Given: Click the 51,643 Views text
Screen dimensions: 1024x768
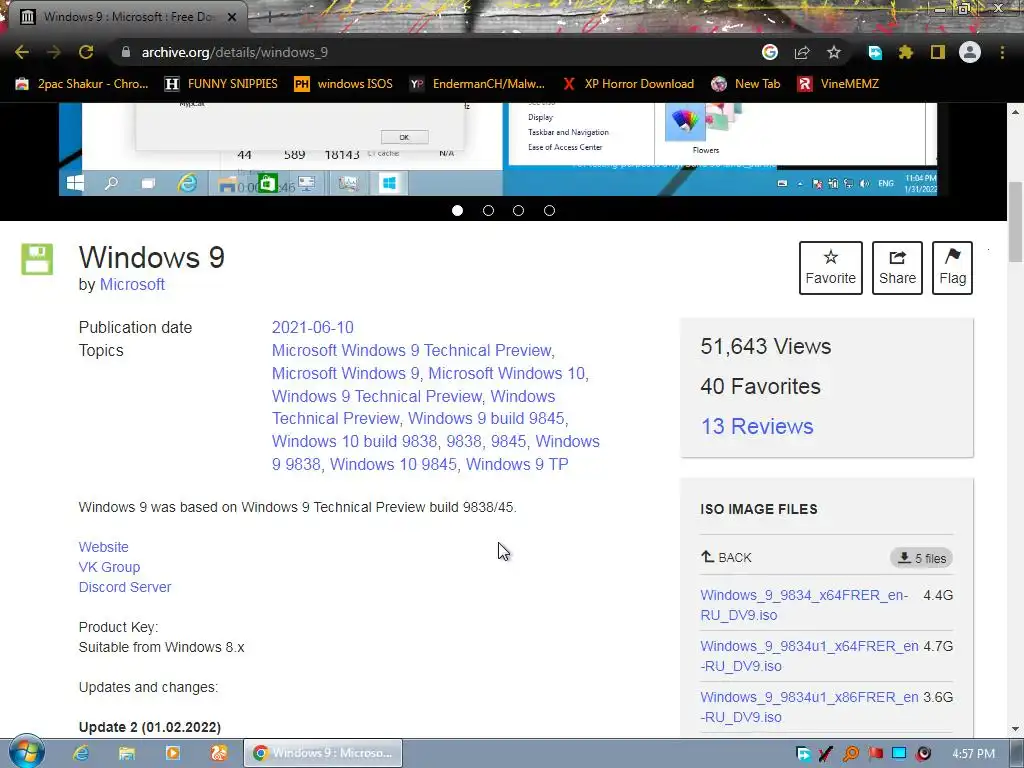Looking at the screenshot, I should [x=765, y=346].
